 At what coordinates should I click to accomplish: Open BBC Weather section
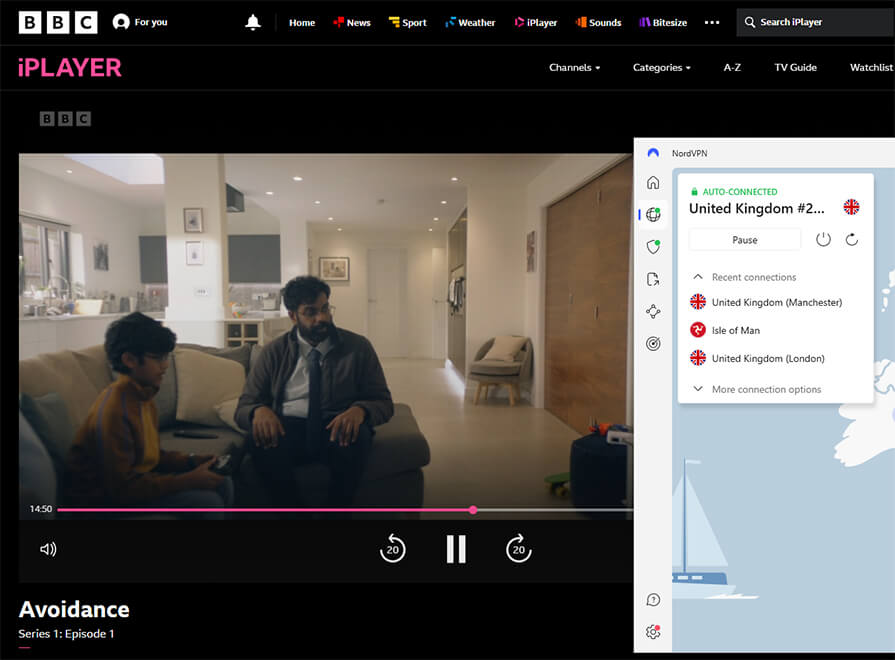point(470,22)
